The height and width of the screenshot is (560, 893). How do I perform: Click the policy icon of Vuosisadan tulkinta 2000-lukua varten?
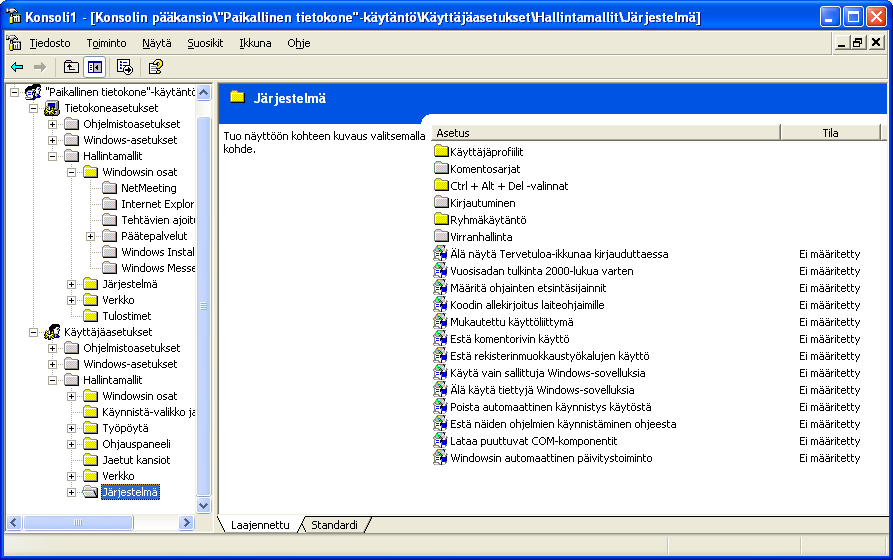point(440,271)
